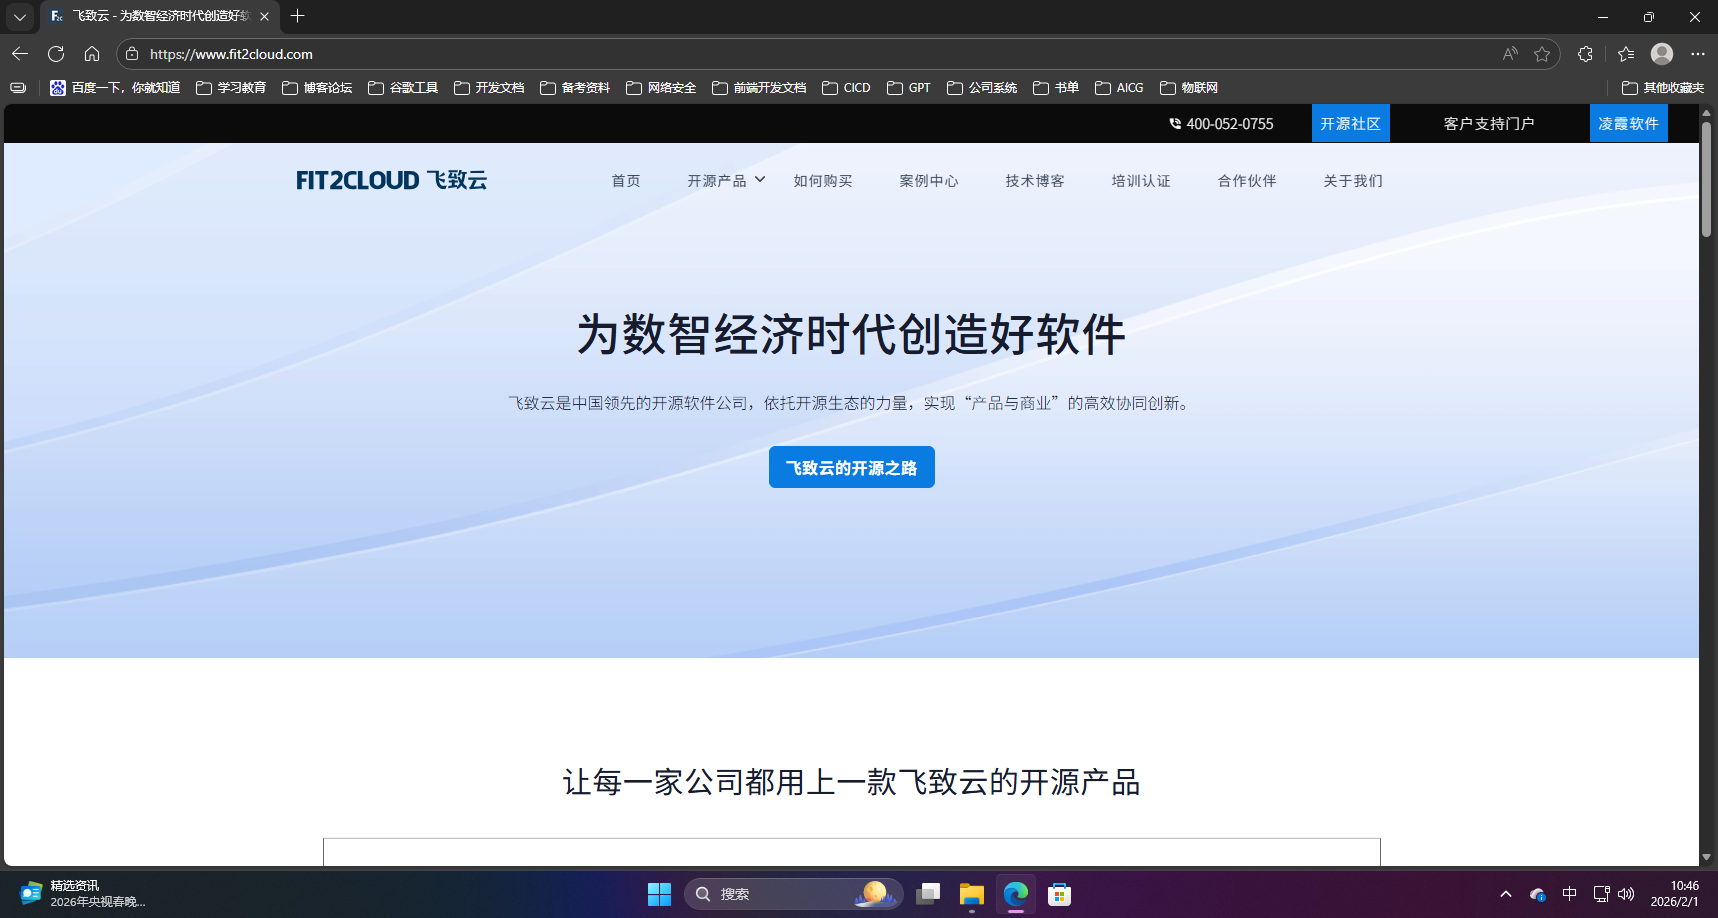Open AICG bookmark folder

(1119, 88)
